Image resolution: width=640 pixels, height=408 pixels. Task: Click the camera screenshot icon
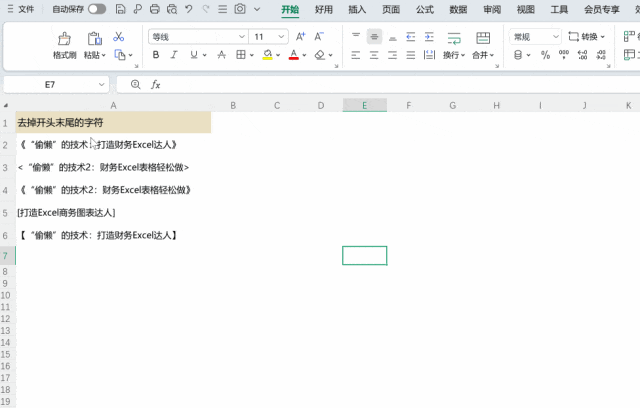click(x=240, y=9)
